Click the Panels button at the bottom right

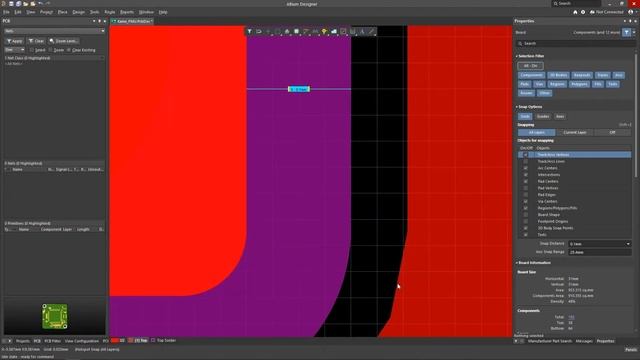[631, 350]
